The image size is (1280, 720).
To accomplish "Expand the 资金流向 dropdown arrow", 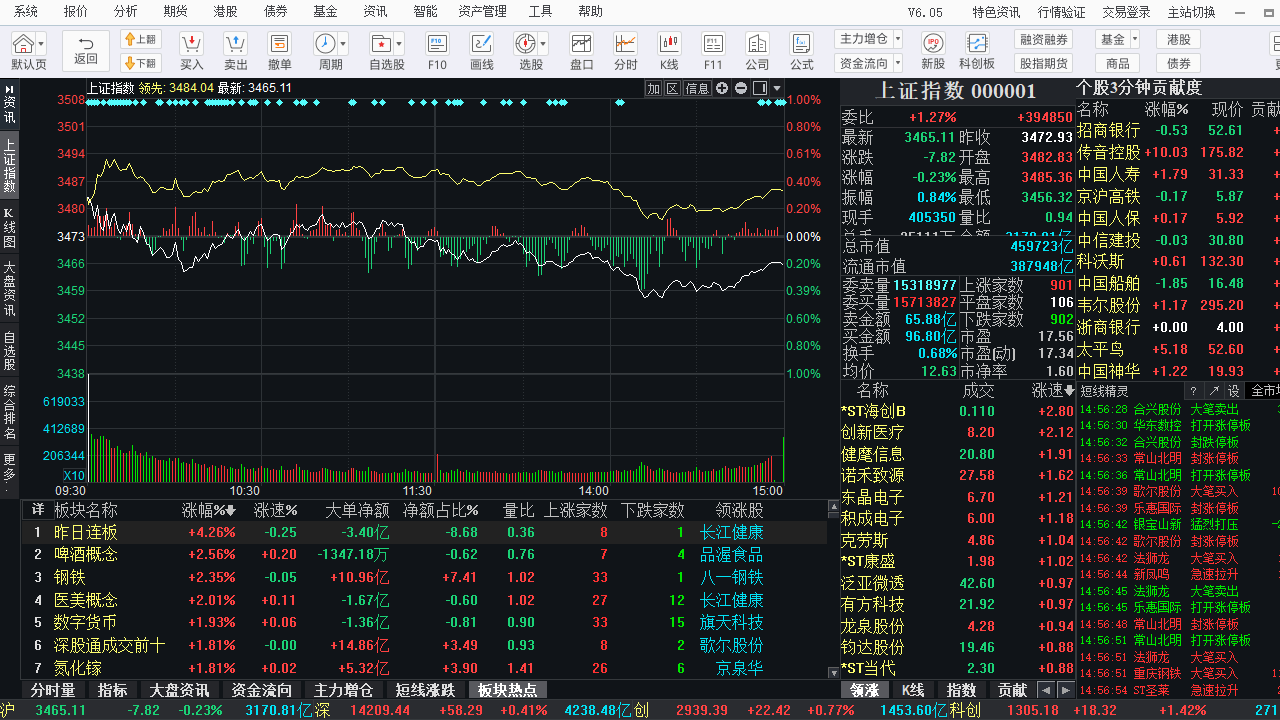I will 897,63.
